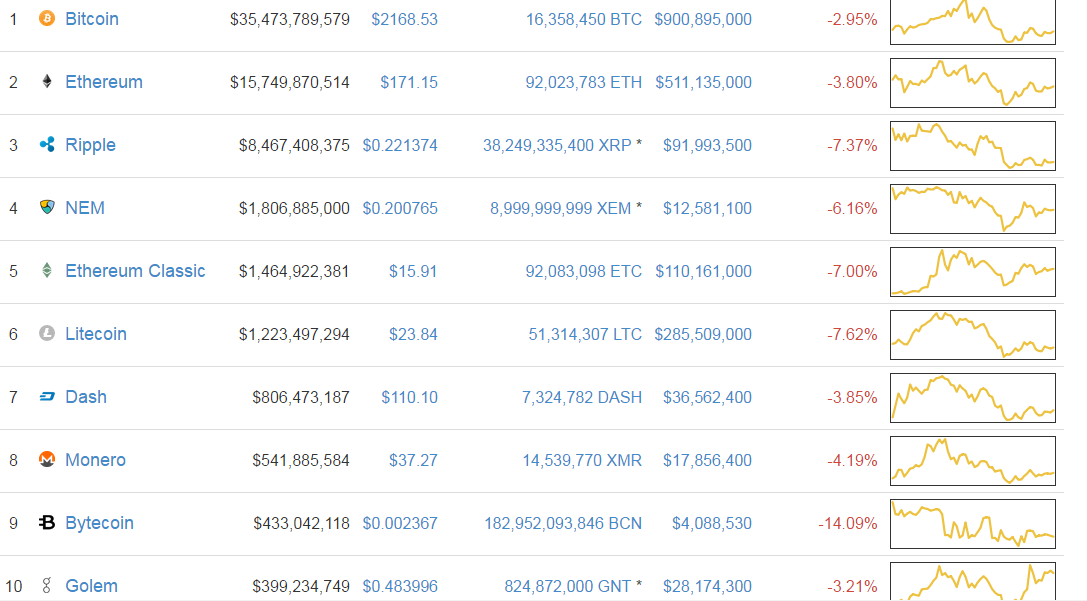Click the Ethereum diamond logo icon
The width and height of the screenshot is (1087, 601).
click(46, 82)
